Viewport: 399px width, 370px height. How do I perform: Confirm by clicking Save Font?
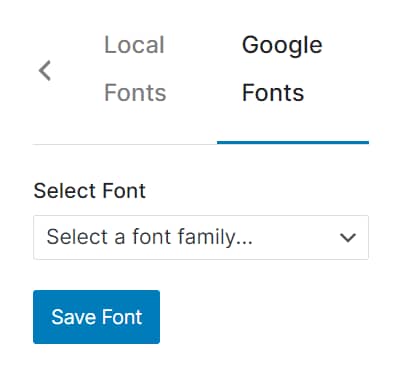(x=96, y=317)
